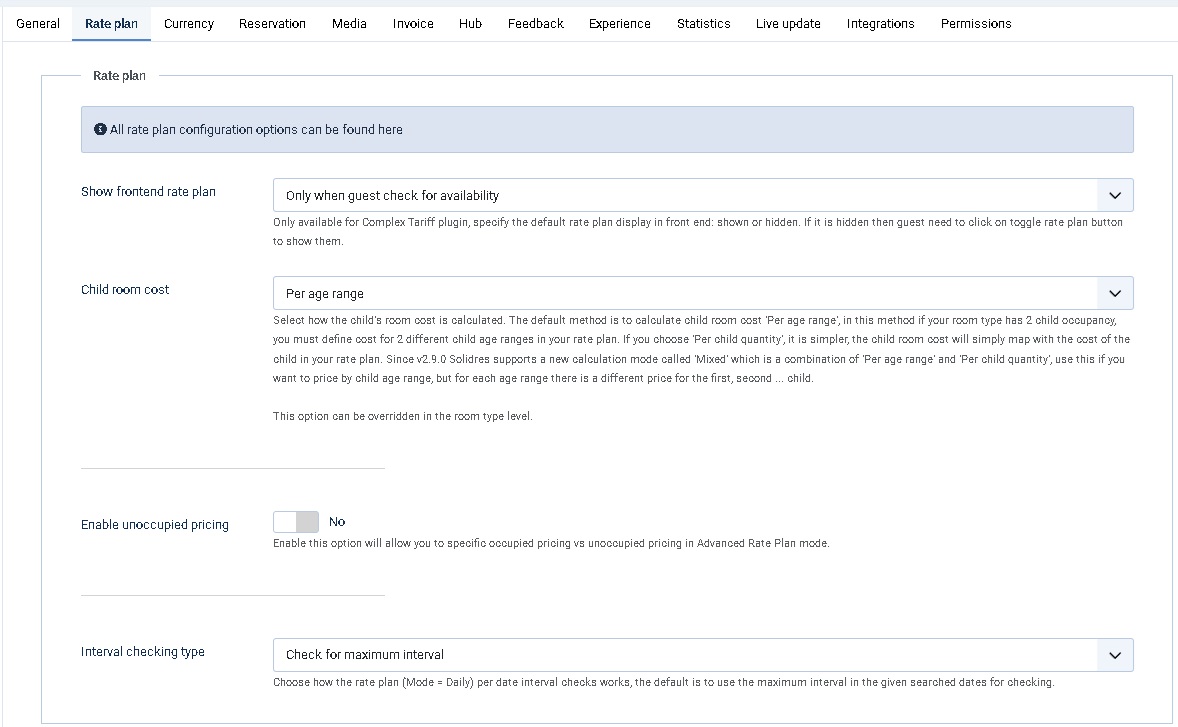1178x727 pixels.
Task: Open the Interval checking type dropdown
Action: [x=702, y=655]
